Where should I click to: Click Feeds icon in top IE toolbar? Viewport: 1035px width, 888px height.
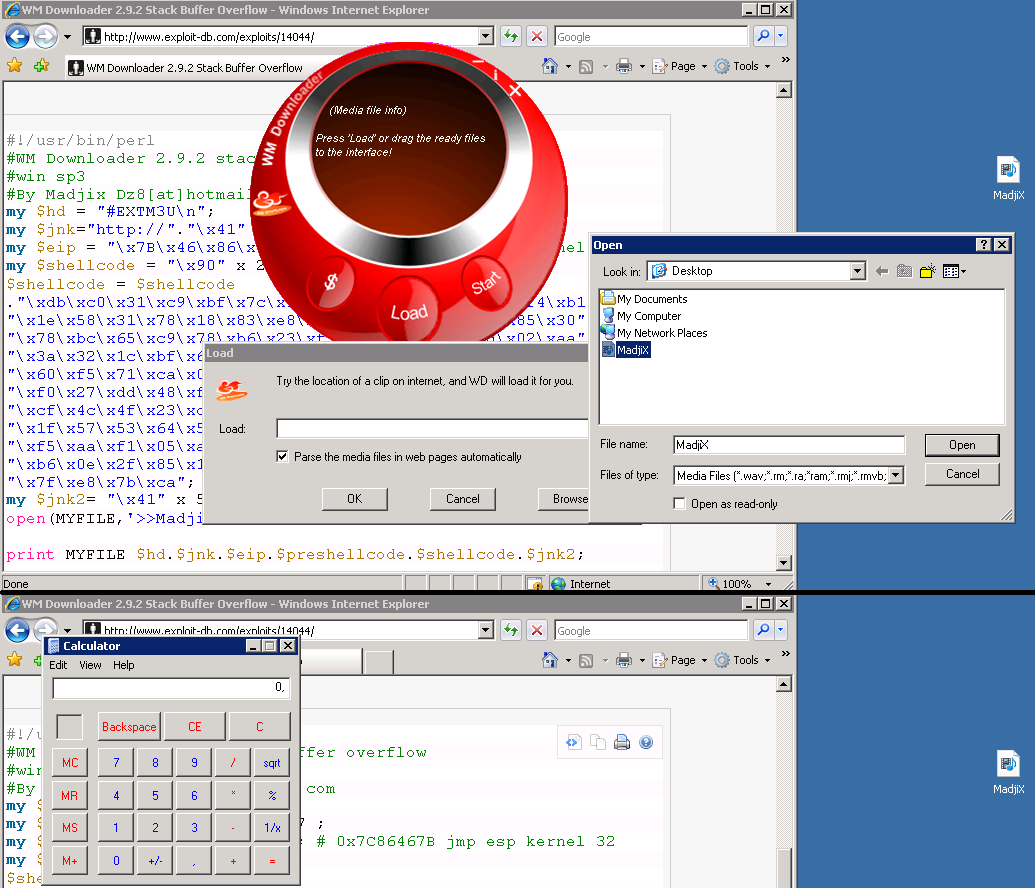[585, 67]
